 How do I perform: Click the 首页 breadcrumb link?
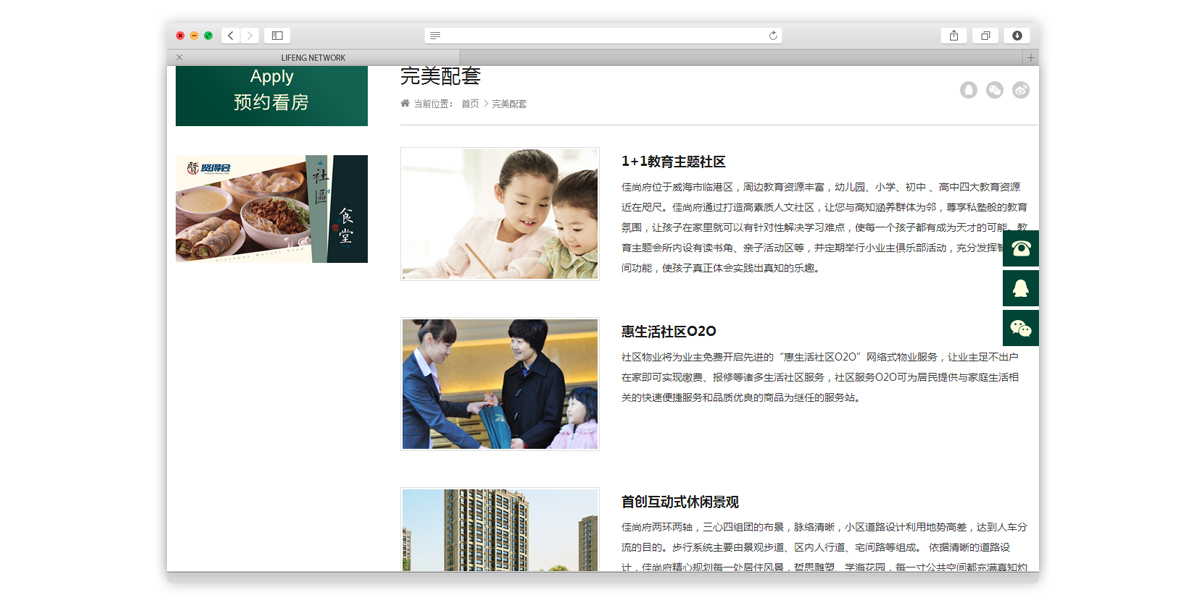coord(470,104)
